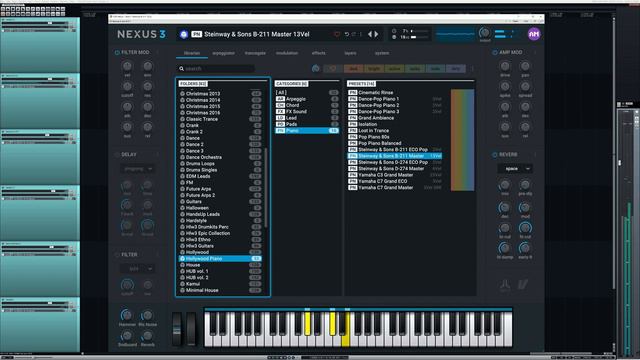This screenshot has width=640, height=360.
Task: Open Reverb section three-dot menu
Action: tap(535, 155)
